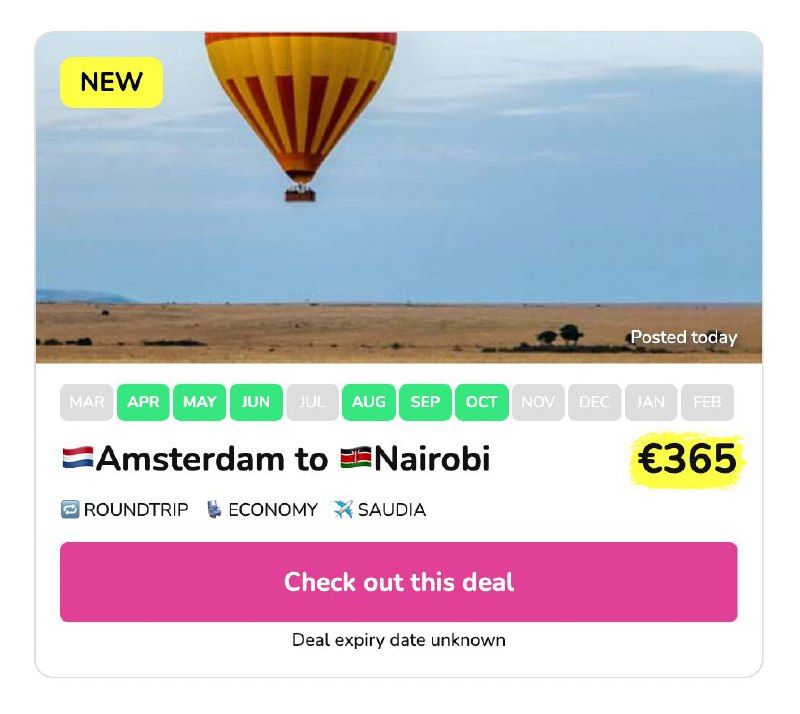
Task: Click the €365 highlighted price
Action: (687, 459)
